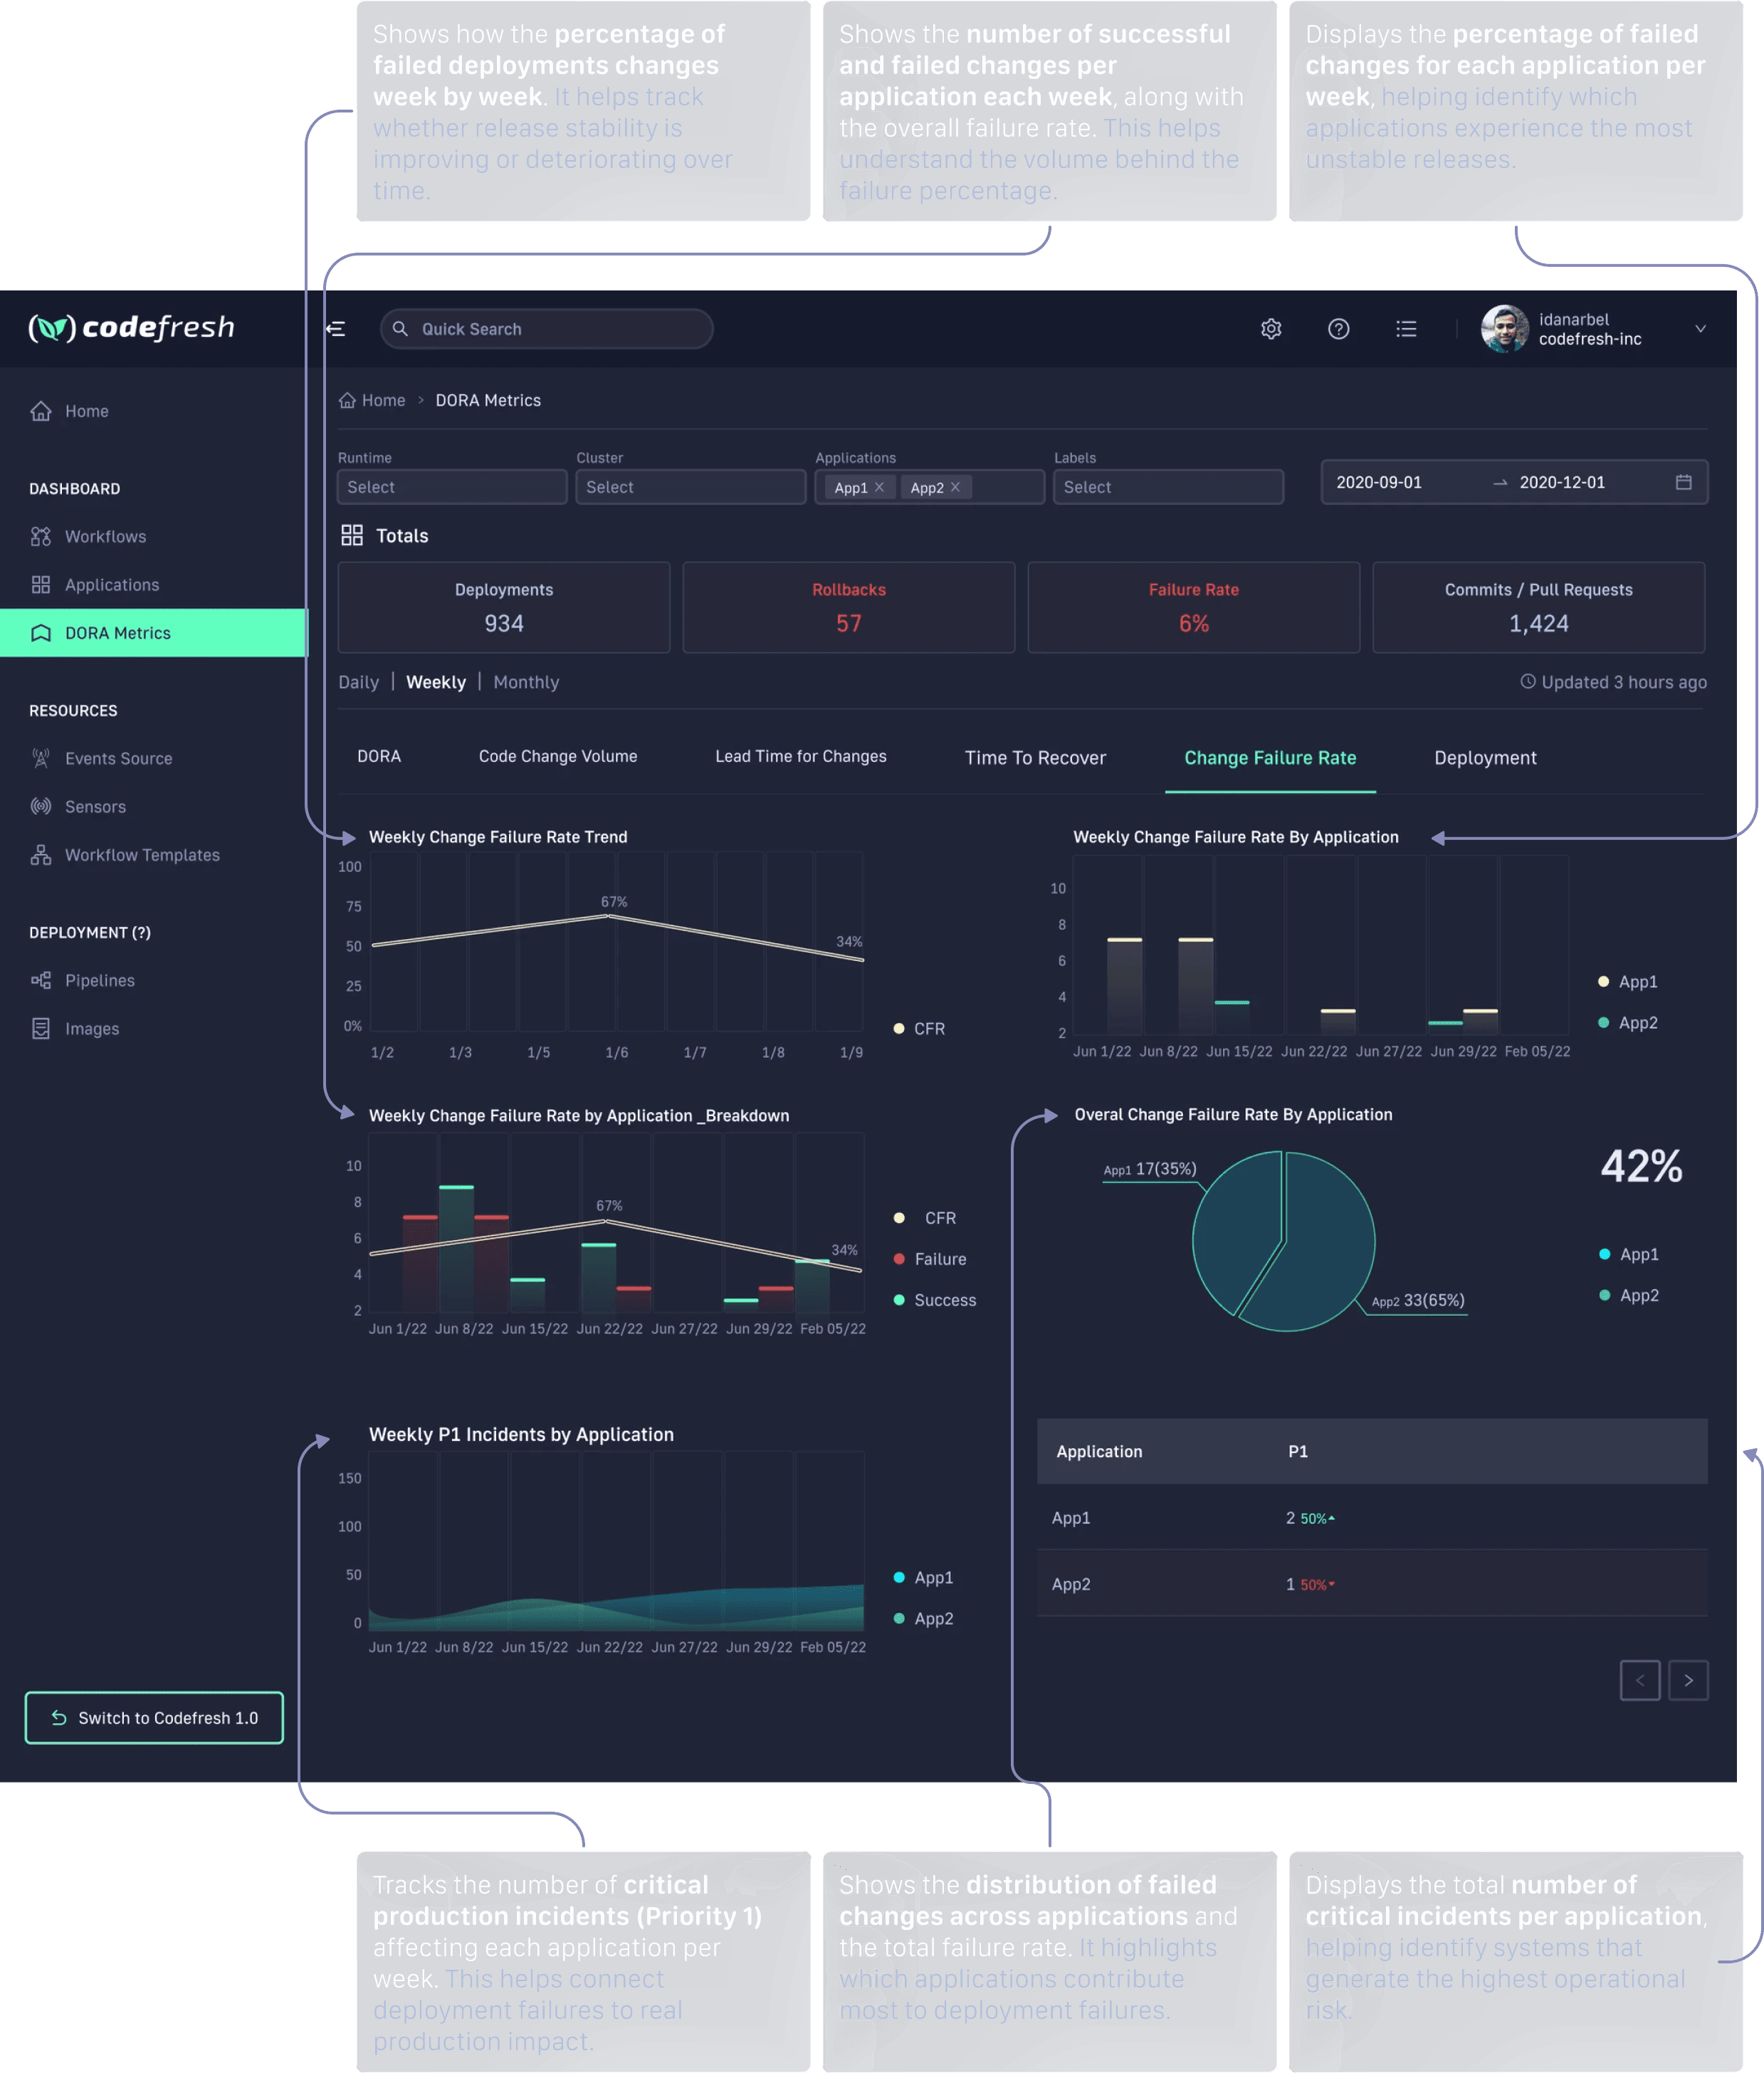The image size is (1764, 2073).
Task: Click the list view icon in header
Action: (1406, 329)
